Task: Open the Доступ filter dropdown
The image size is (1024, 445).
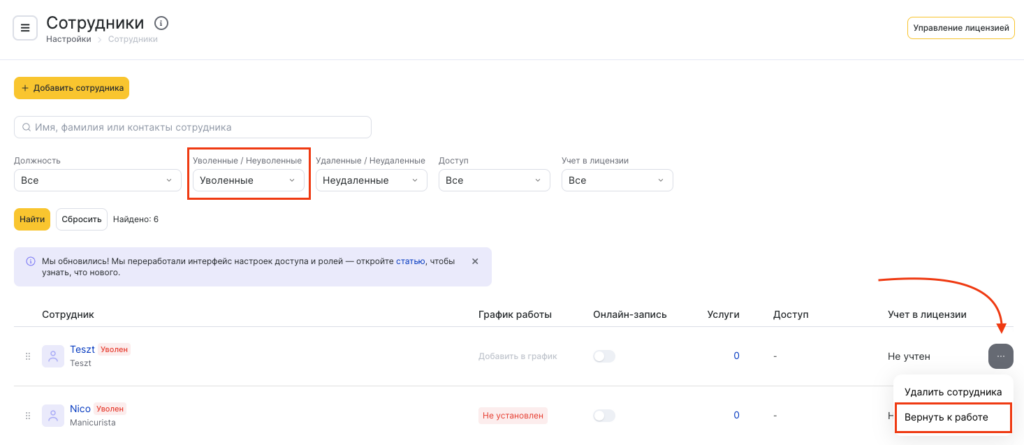Action: [x=494, y=180]
